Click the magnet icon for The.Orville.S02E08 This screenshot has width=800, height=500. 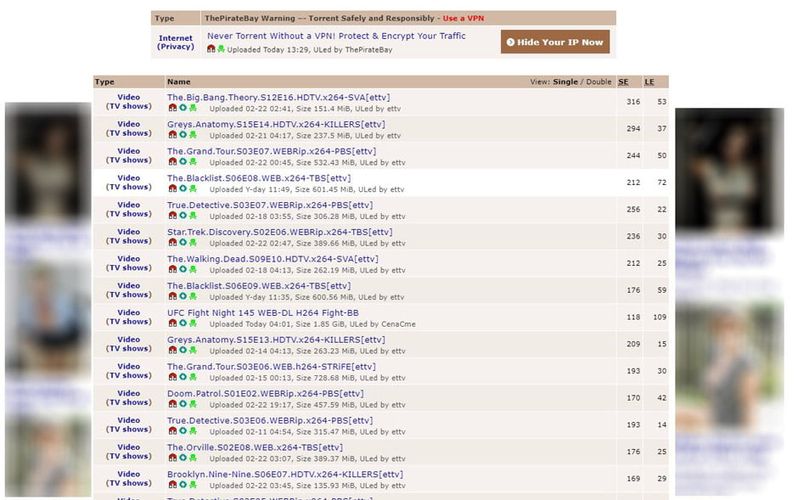pyautogui.click(x=172, y=458)
